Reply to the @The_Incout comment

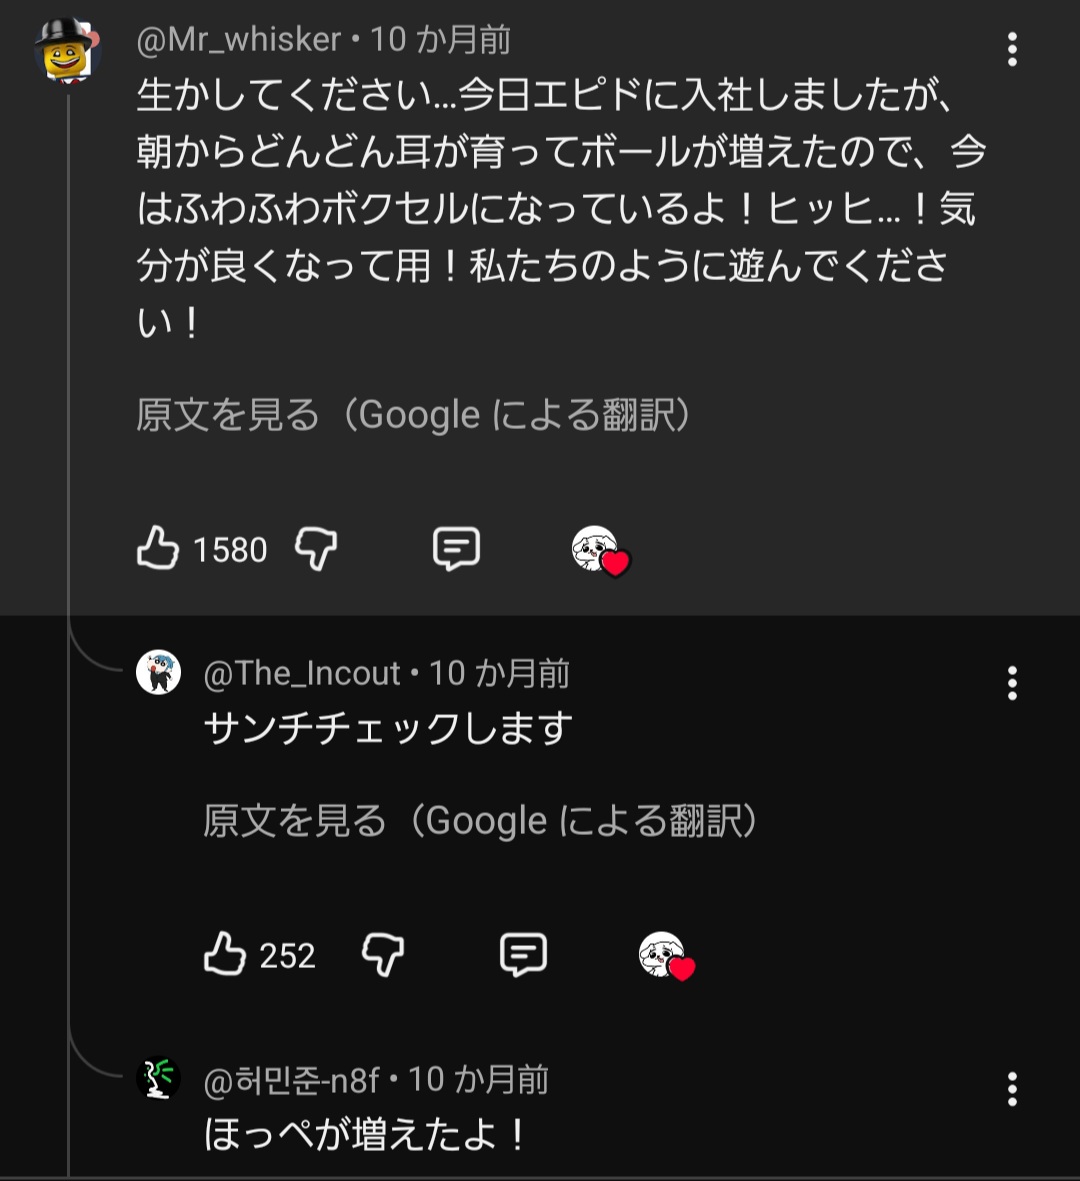tap(523, 955)
